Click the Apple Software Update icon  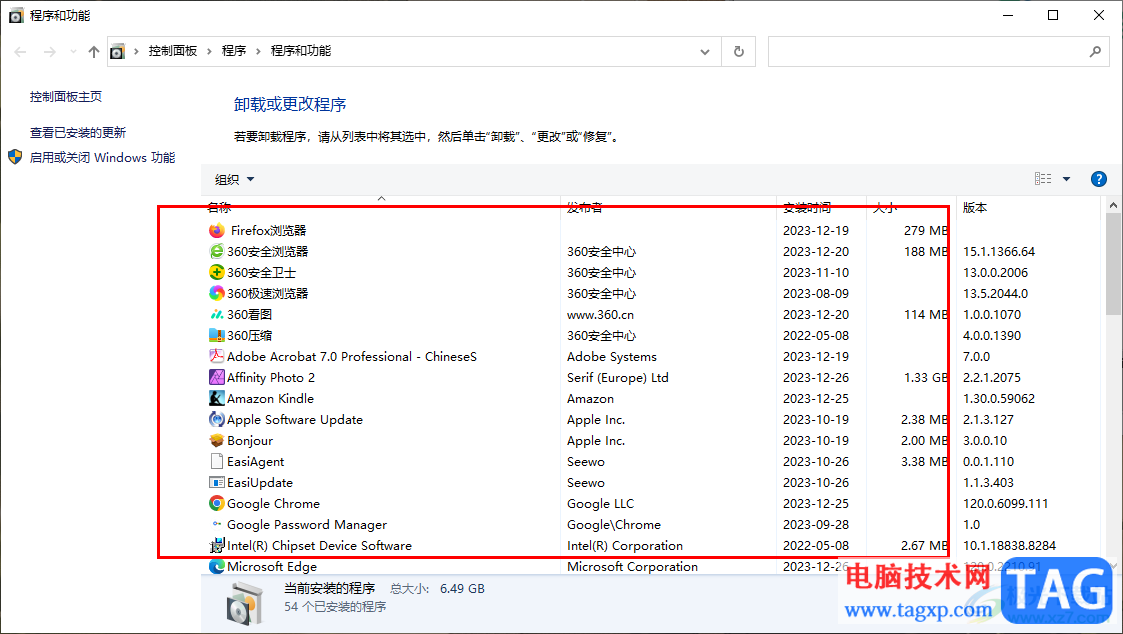[216, 419]
